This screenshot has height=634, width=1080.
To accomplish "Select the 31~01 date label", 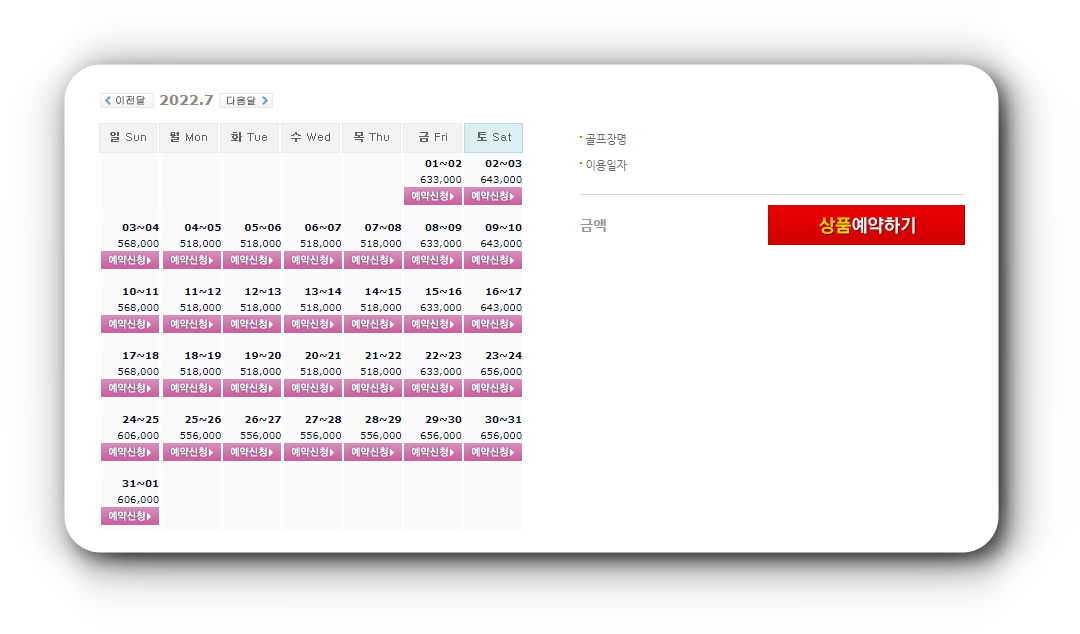I will click(x=141, y=484).
